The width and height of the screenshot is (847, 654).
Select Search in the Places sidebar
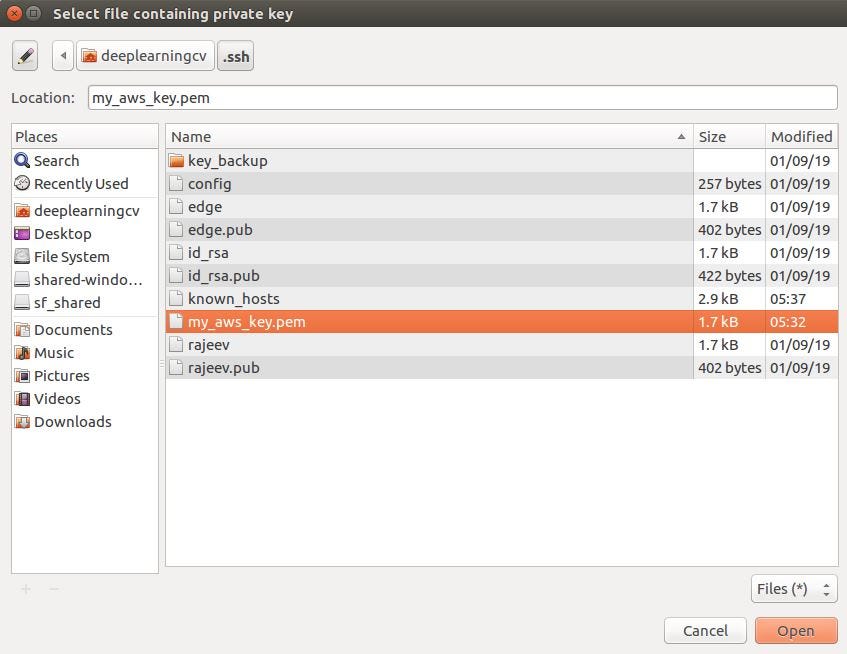click(x=55, y=160)
